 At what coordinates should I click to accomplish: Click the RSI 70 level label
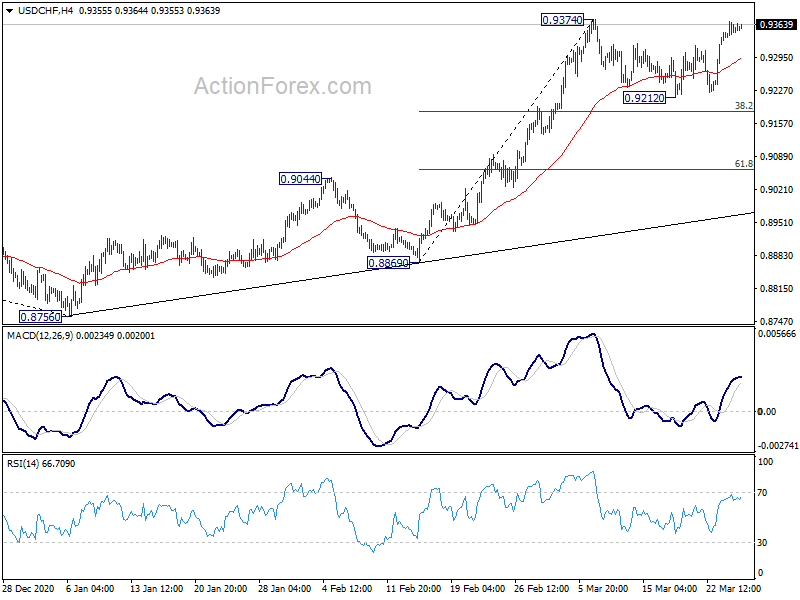coord(762,493)
